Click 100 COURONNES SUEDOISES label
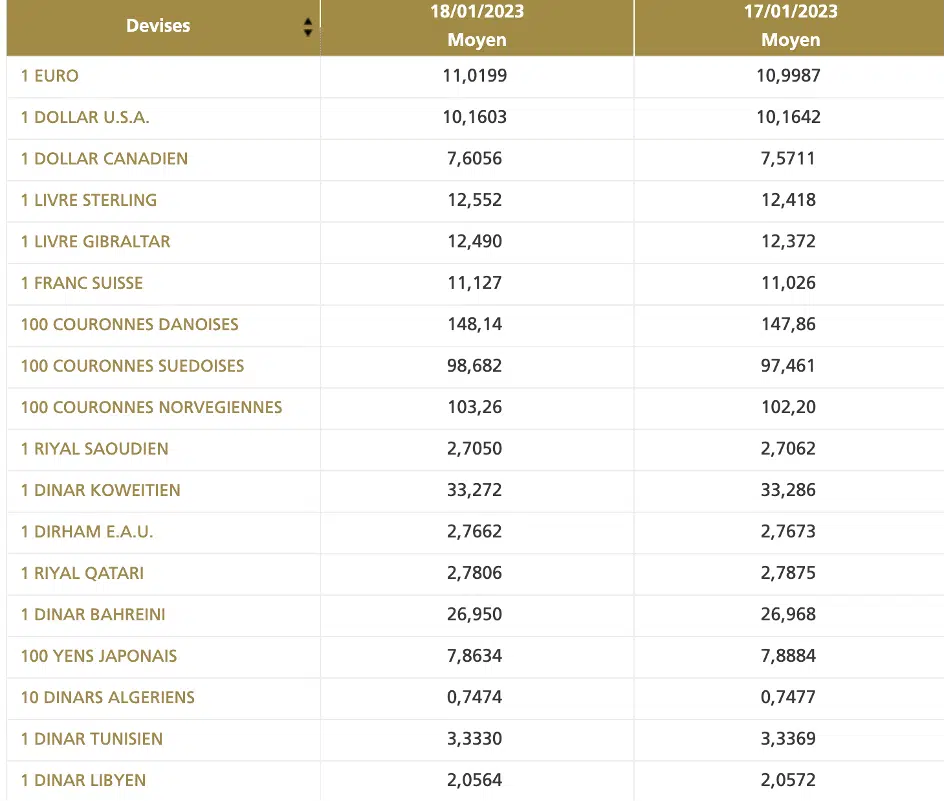Screen dimensions: 945x802 pyautogui.click(x=133, y=366)
